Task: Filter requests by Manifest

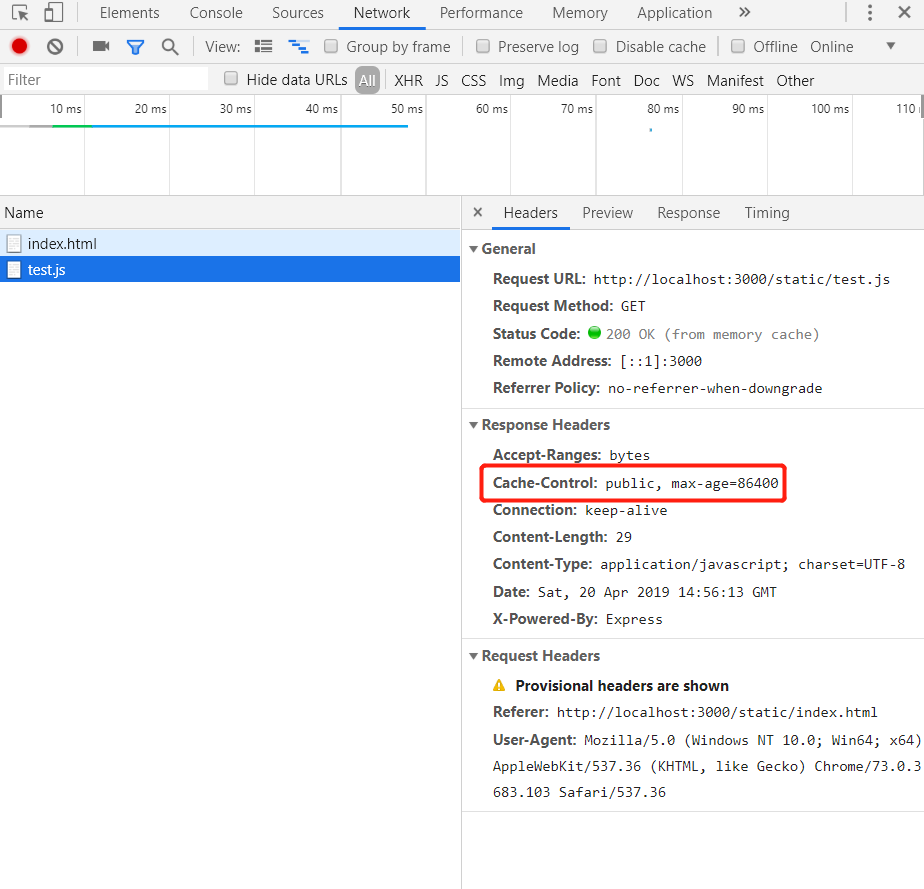Action: (x=735, y=81)
